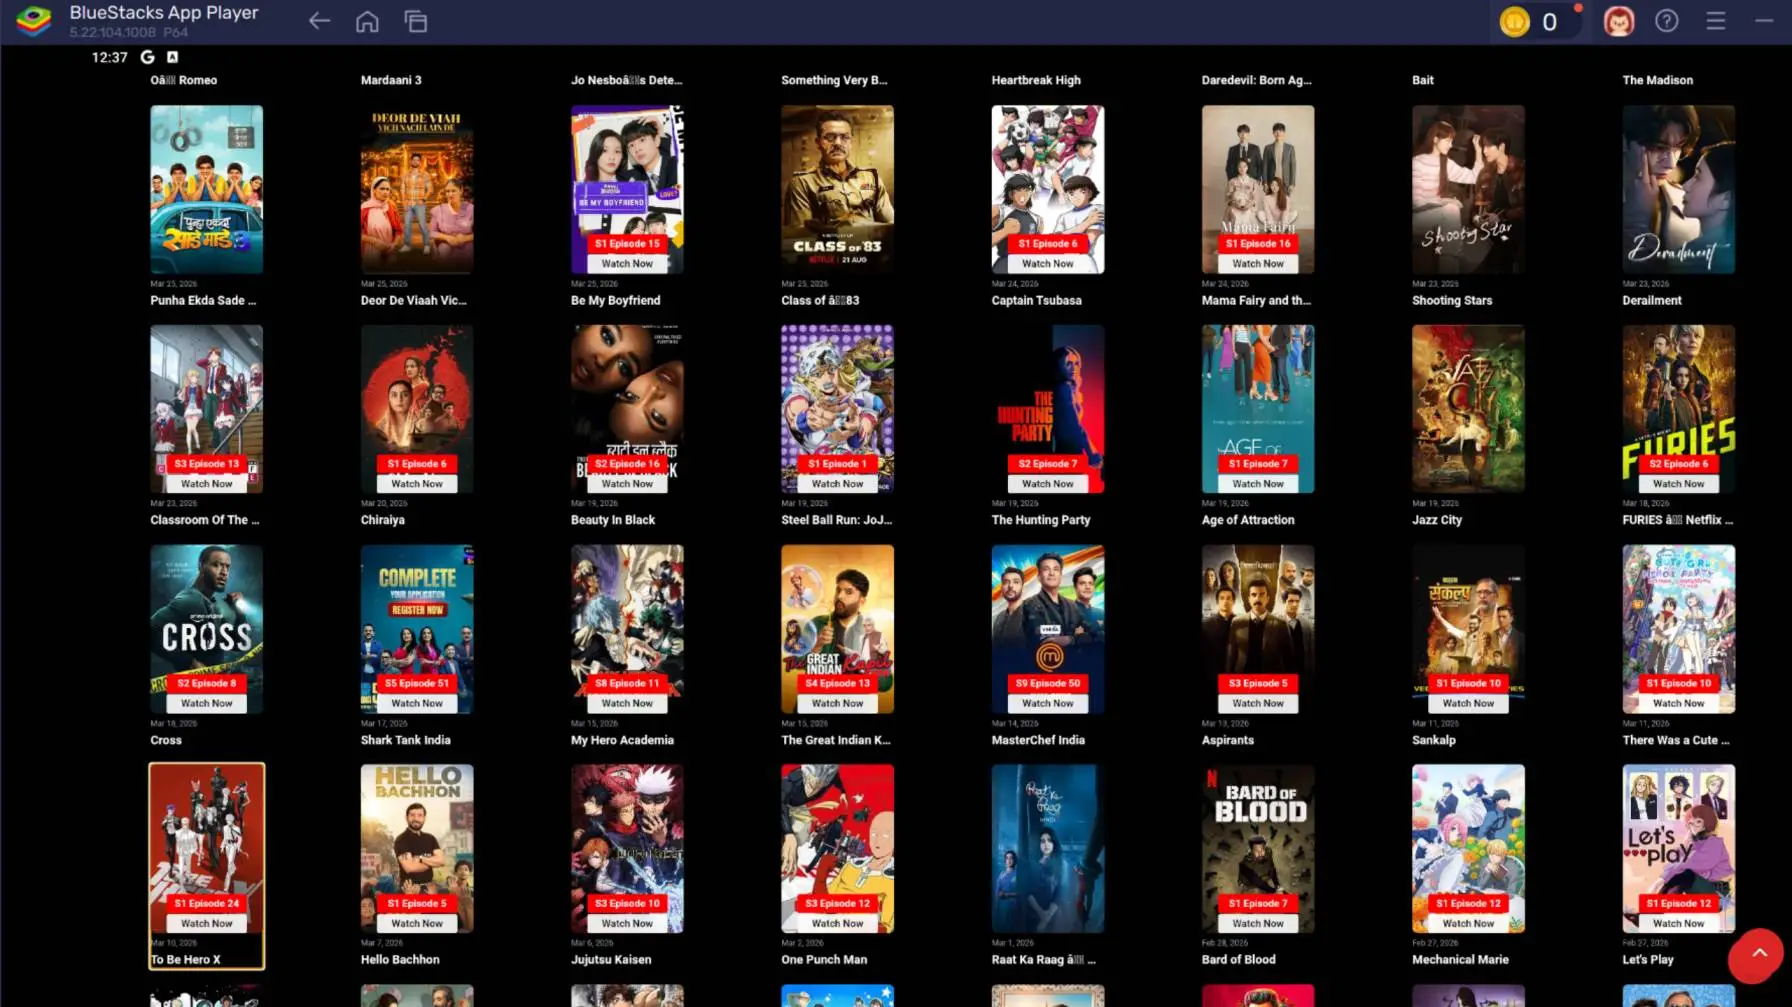Click Watch Now under Jujutsu Kaisen
1792x1007 pixels.
[627, 922]
